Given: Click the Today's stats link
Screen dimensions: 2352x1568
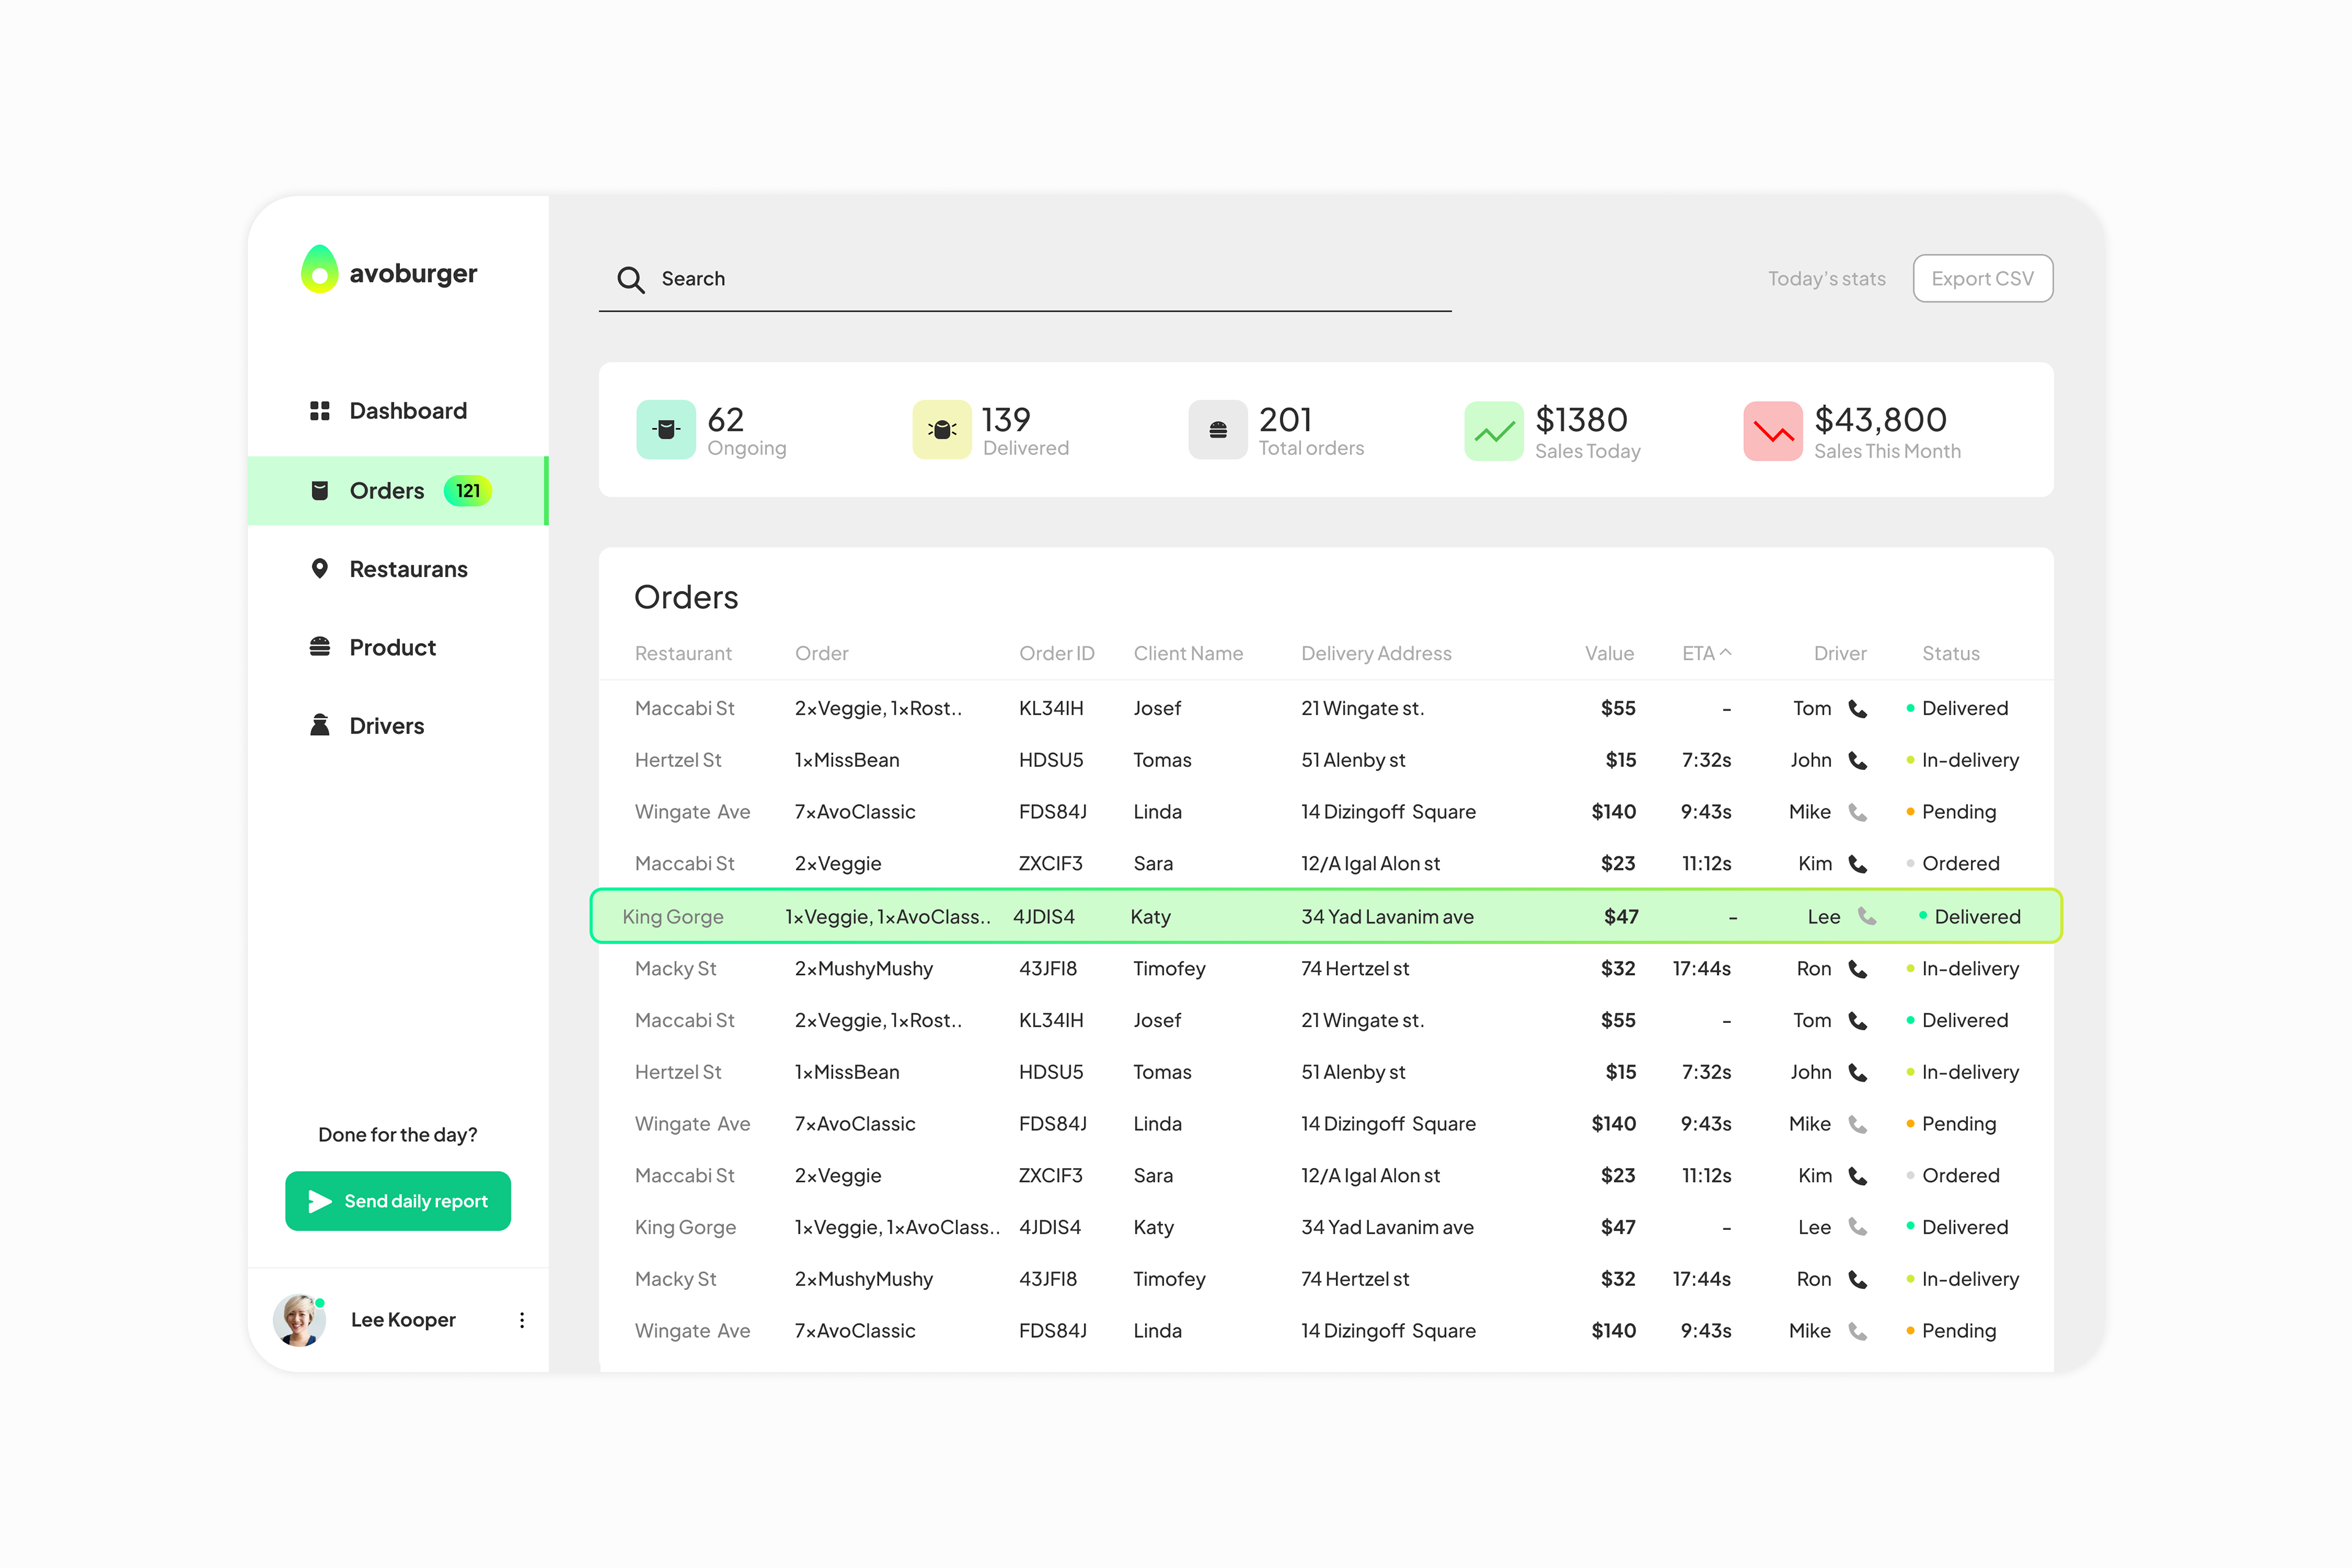Looking at the screenshot, I should tap(1826, 279).
